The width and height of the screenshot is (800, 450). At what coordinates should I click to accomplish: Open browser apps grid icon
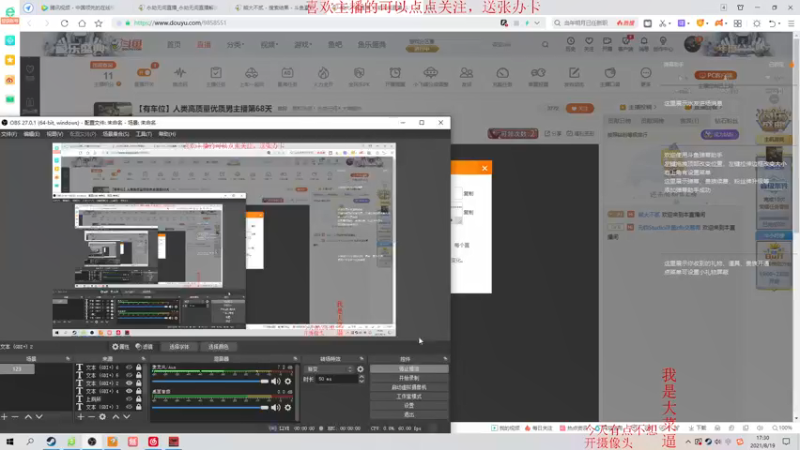738,23
